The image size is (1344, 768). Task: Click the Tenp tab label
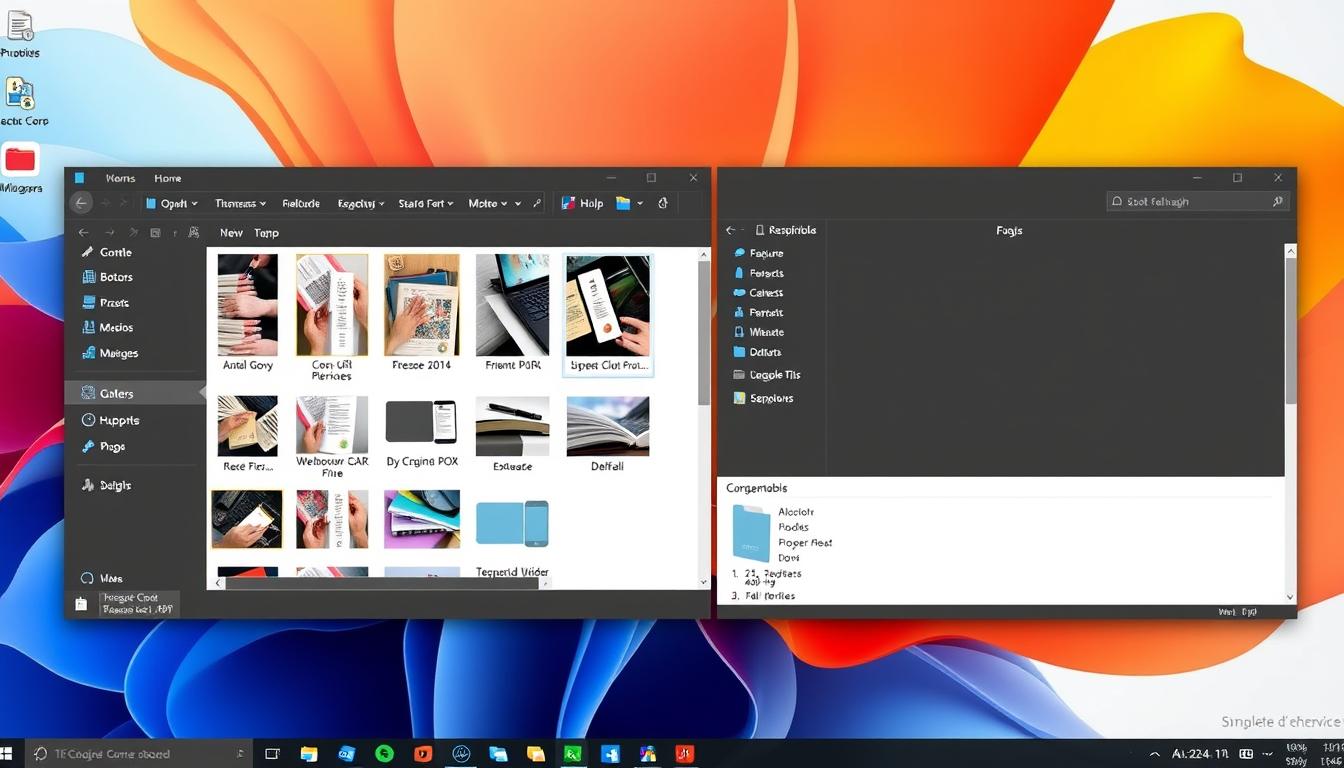coord(266,232)
